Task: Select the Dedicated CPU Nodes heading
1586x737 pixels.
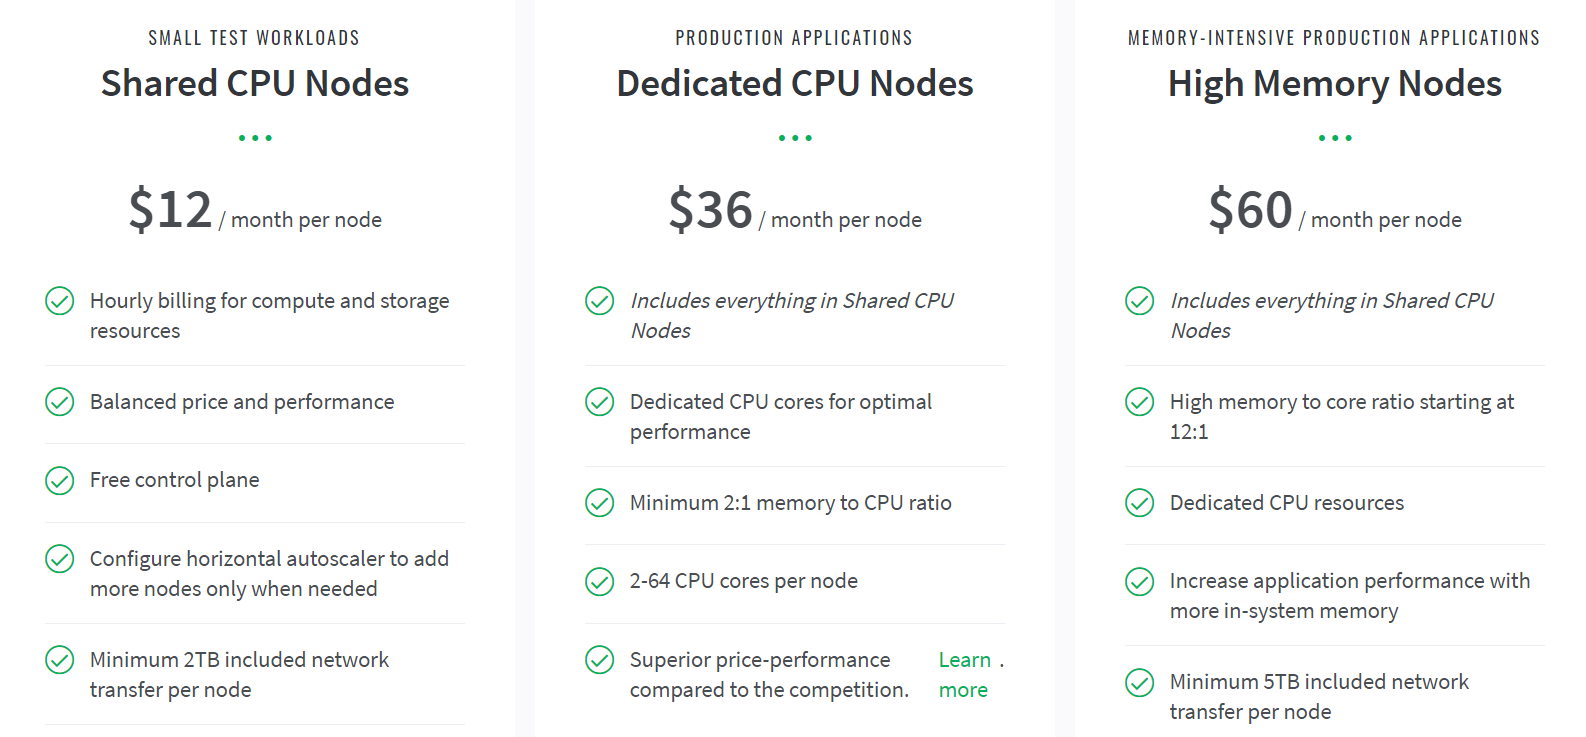Action: [795, 83]
